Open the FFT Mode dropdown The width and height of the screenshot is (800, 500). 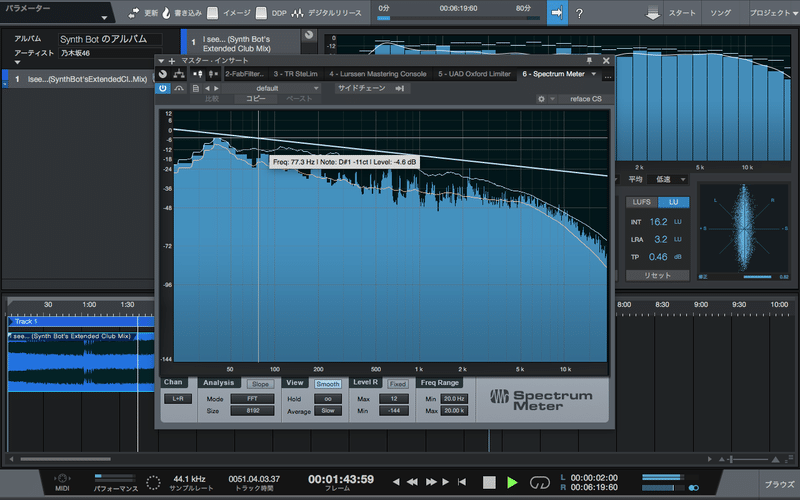252,398
